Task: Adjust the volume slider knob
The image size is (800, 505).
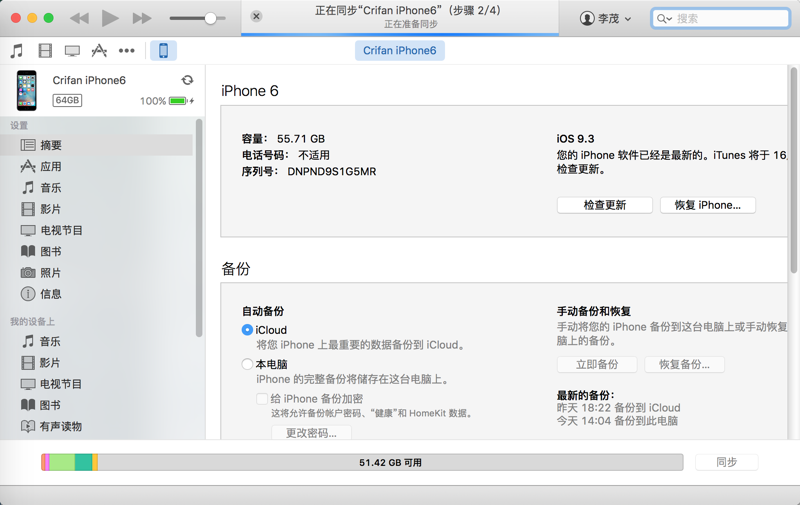Action: pyautogui.click(x=210, y=18)
